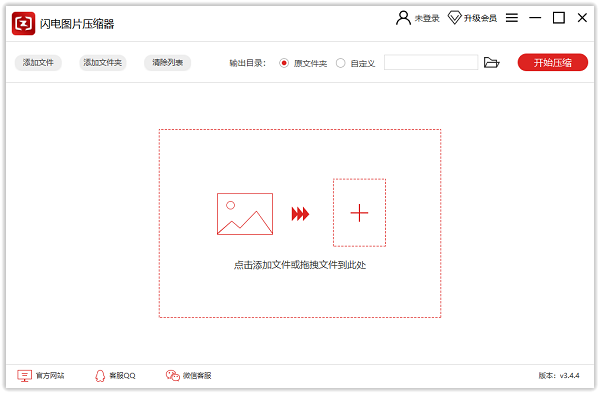Open the 客服QQ penguin icon

(x=100, y=376)
